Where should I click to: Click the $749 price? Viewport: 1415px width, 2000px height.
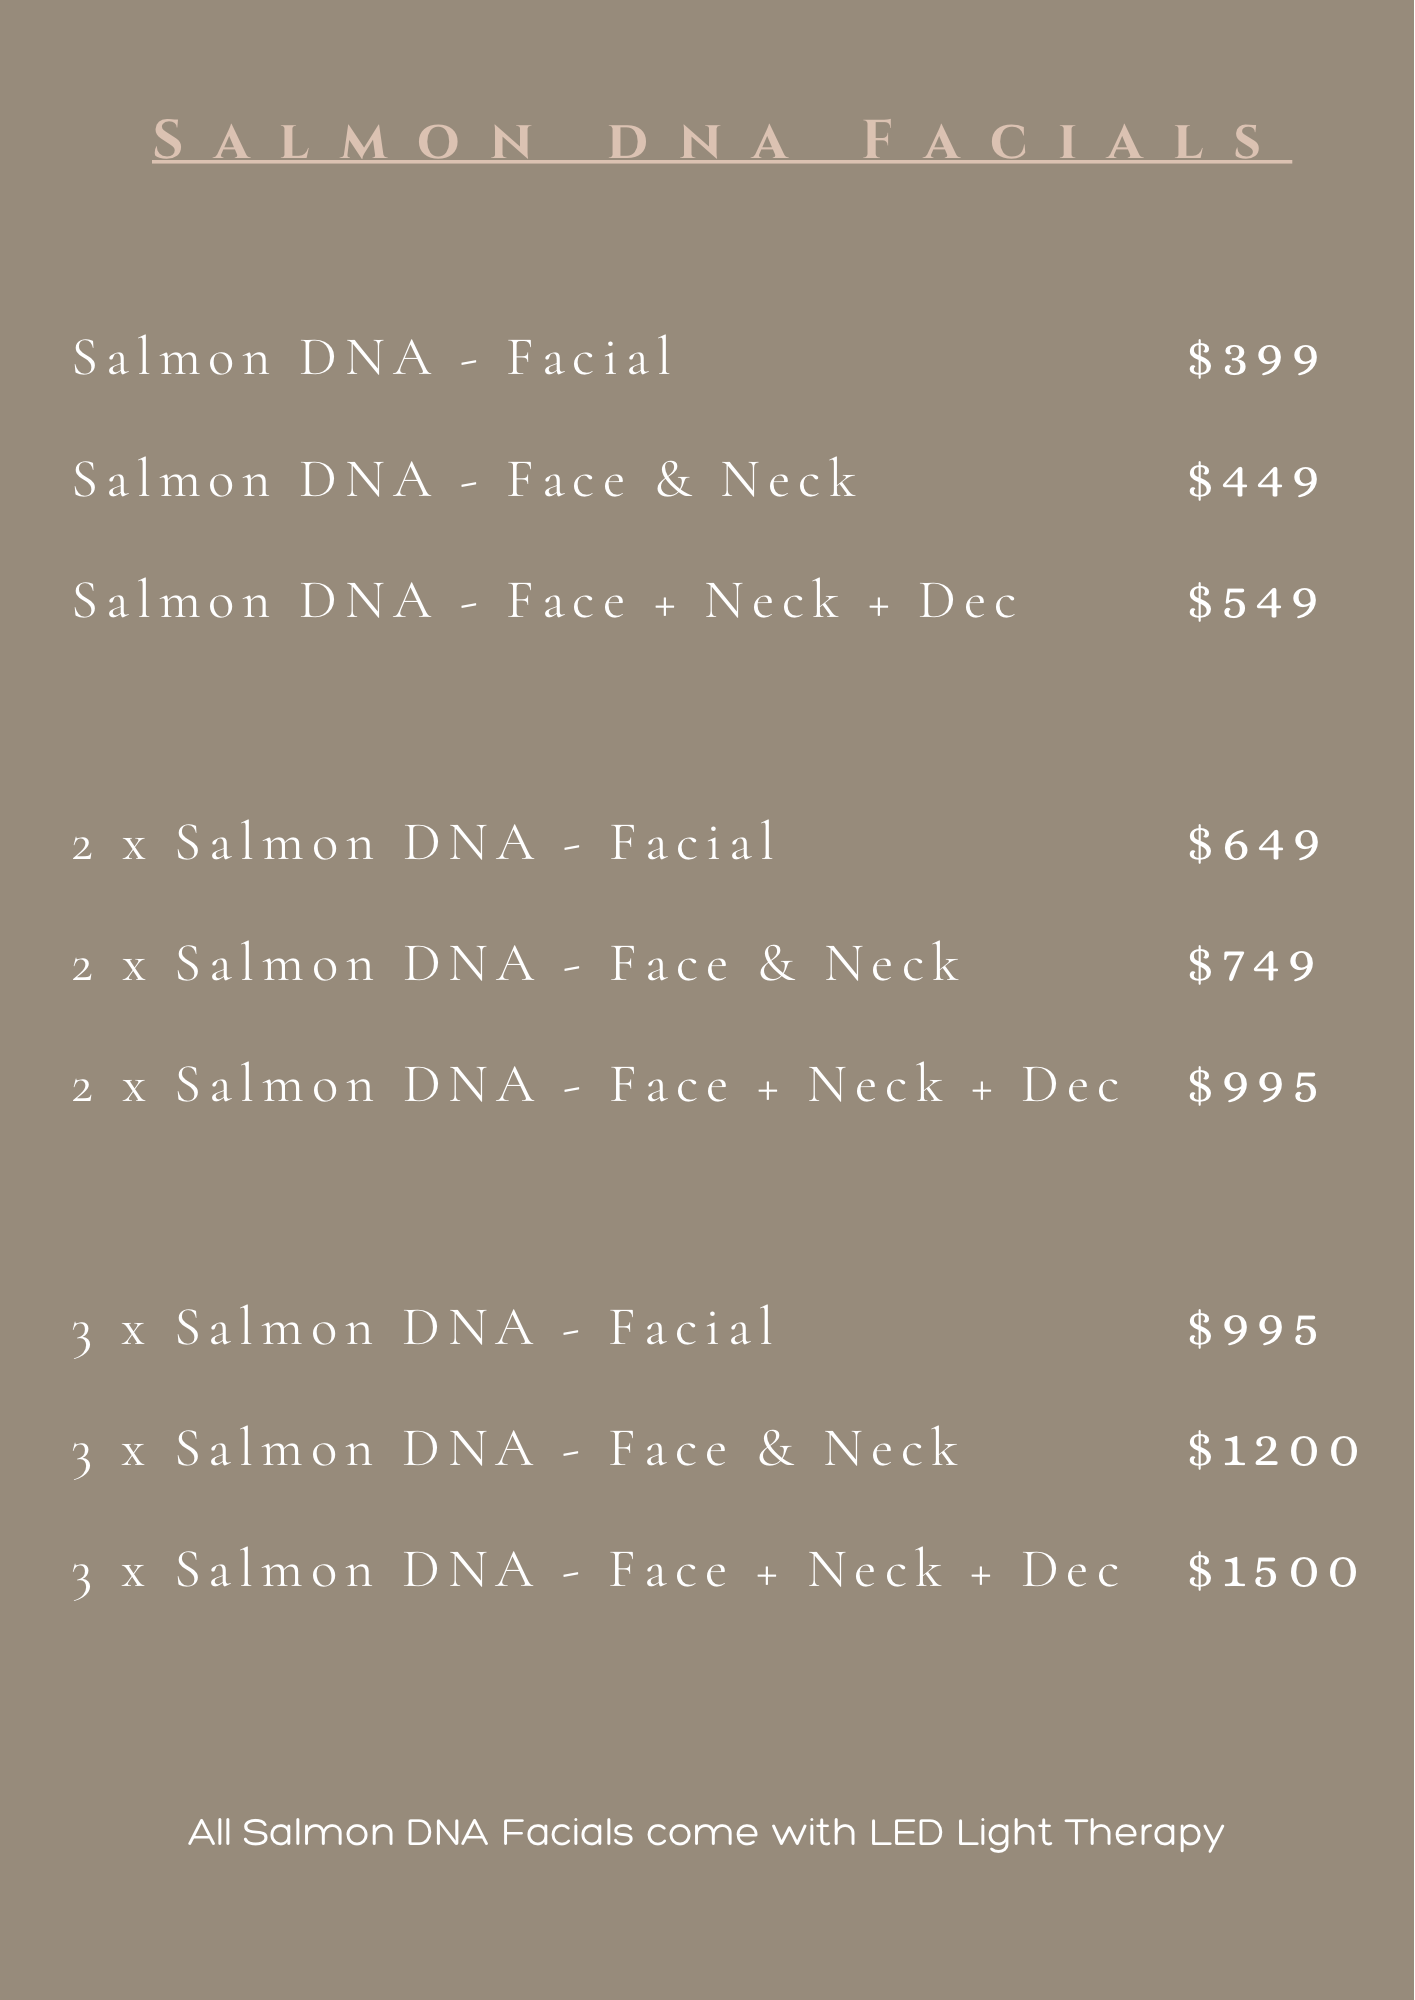[x=1252, y=966]
